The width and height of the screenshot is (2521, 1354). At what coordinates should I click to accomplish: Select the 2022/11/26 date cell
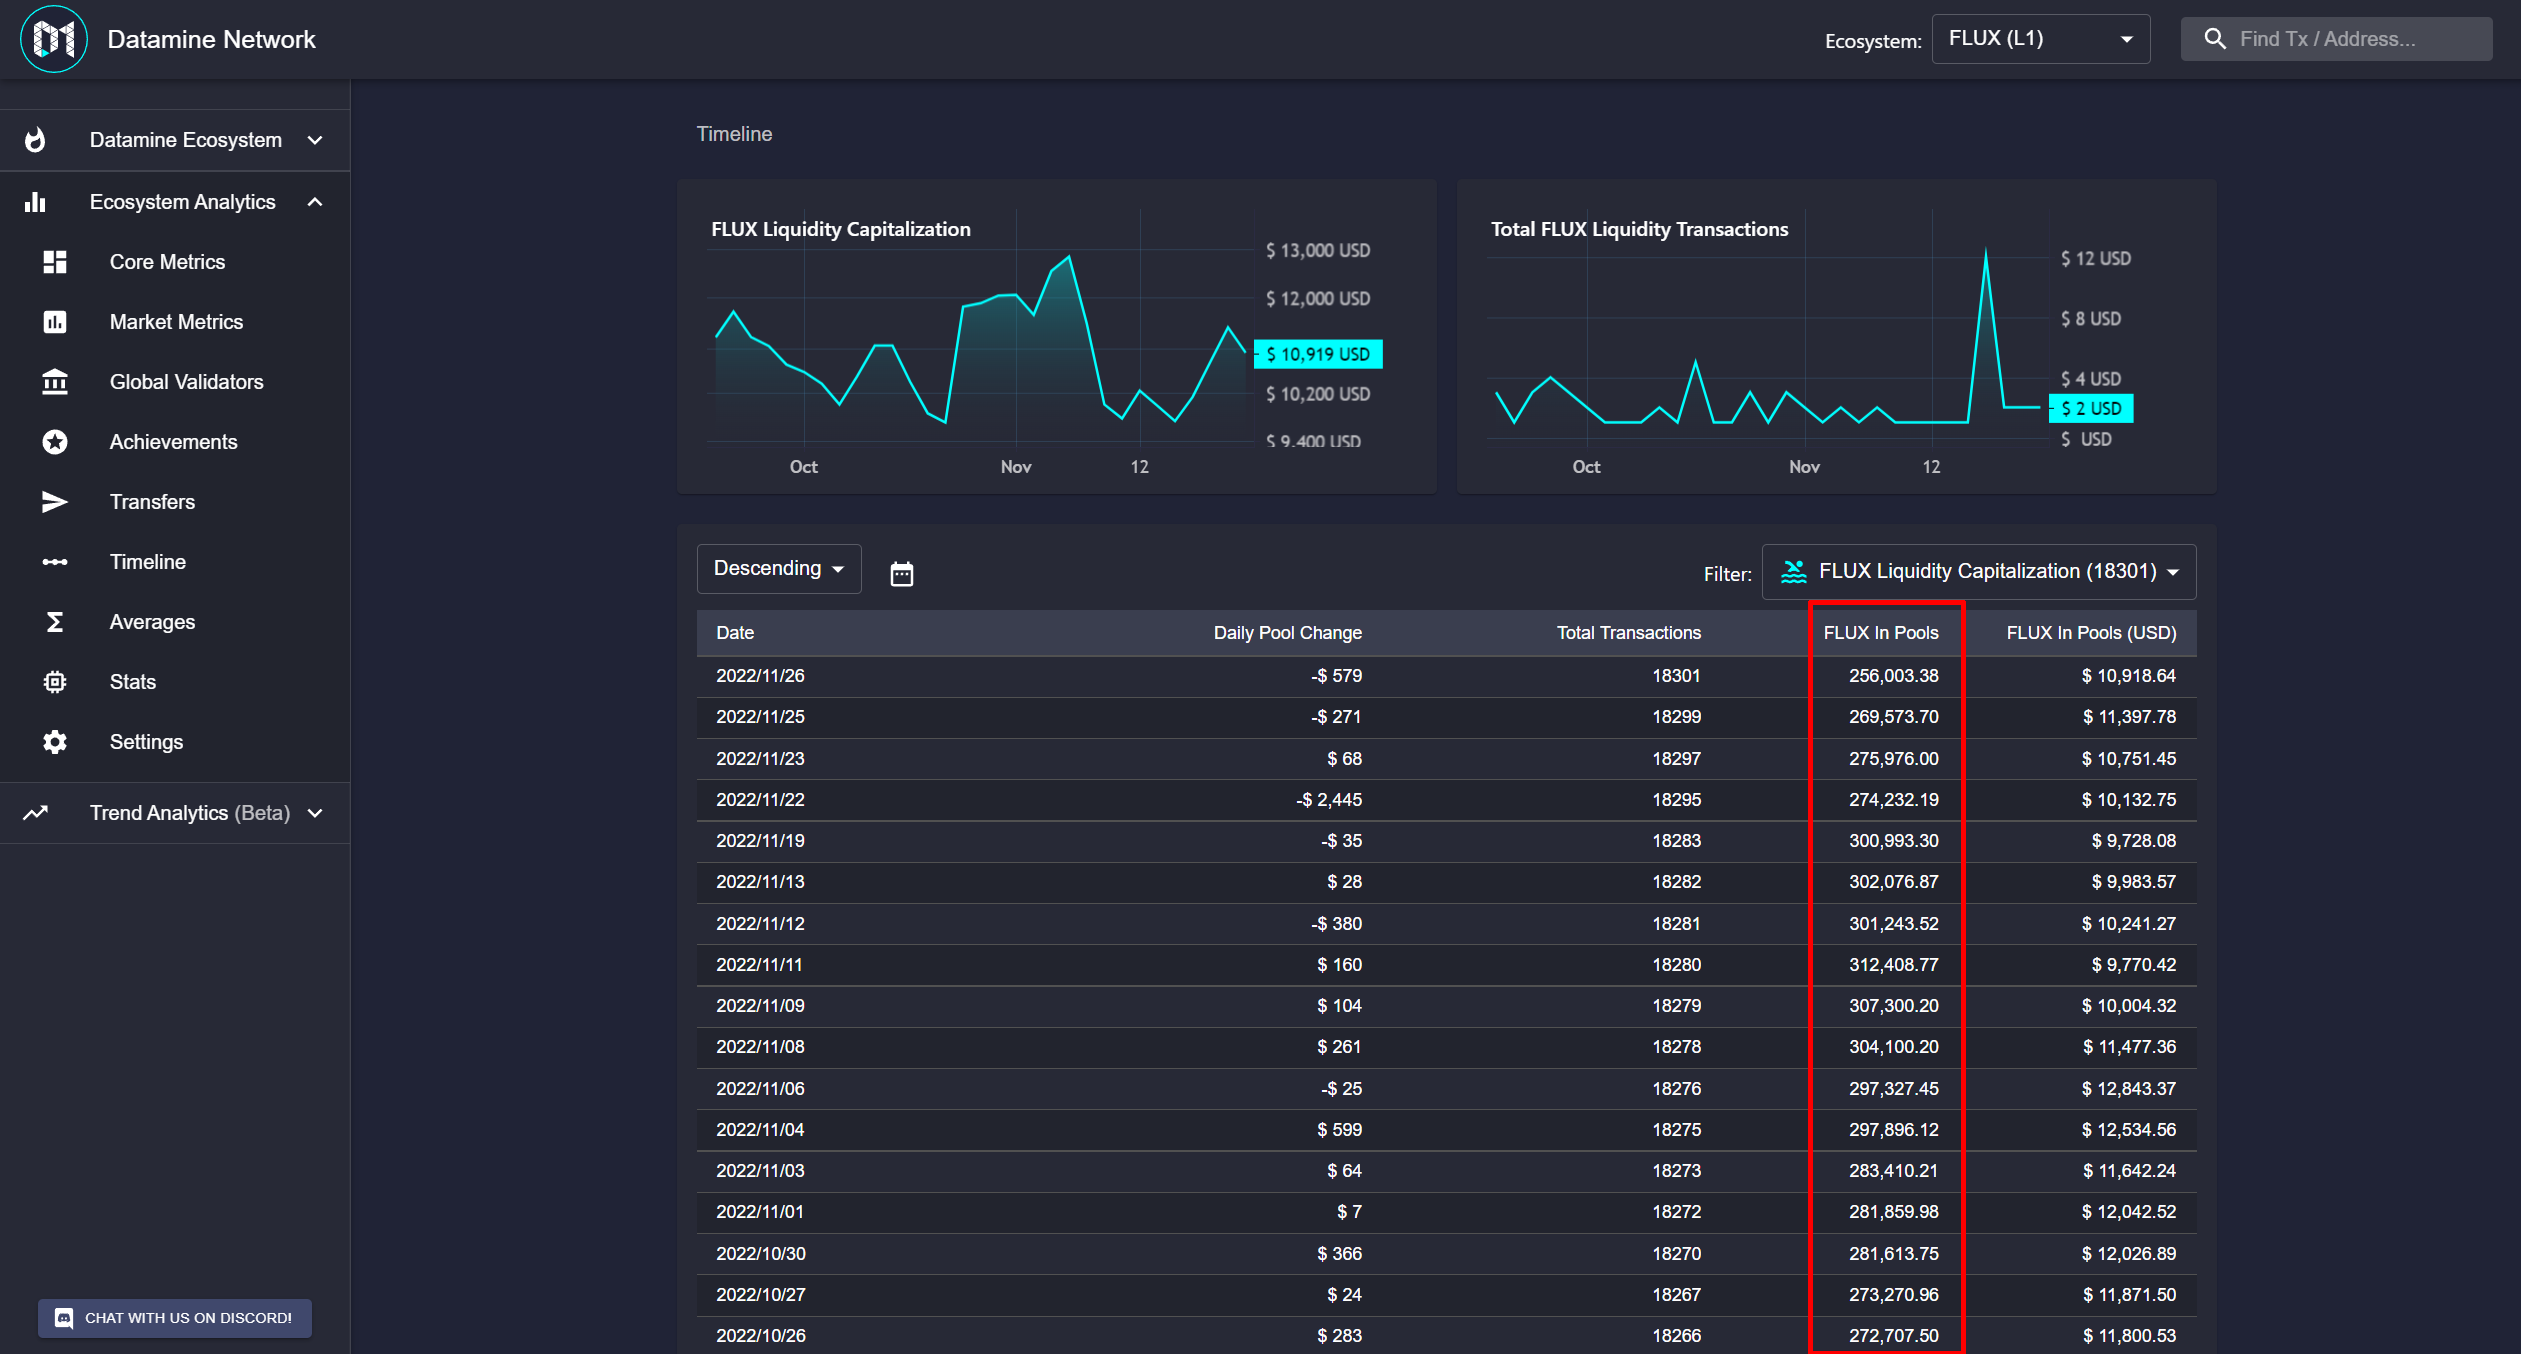click(x=760, y=676)
